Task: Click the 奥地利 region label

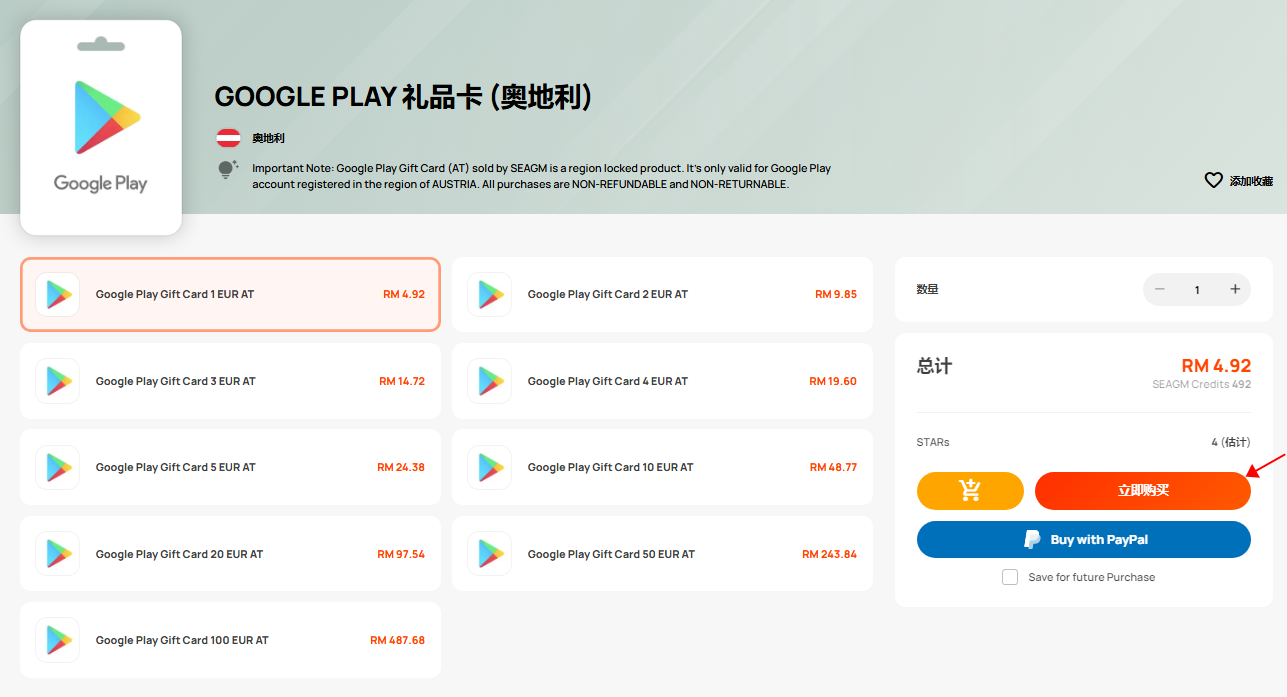Action: [268, 138]
